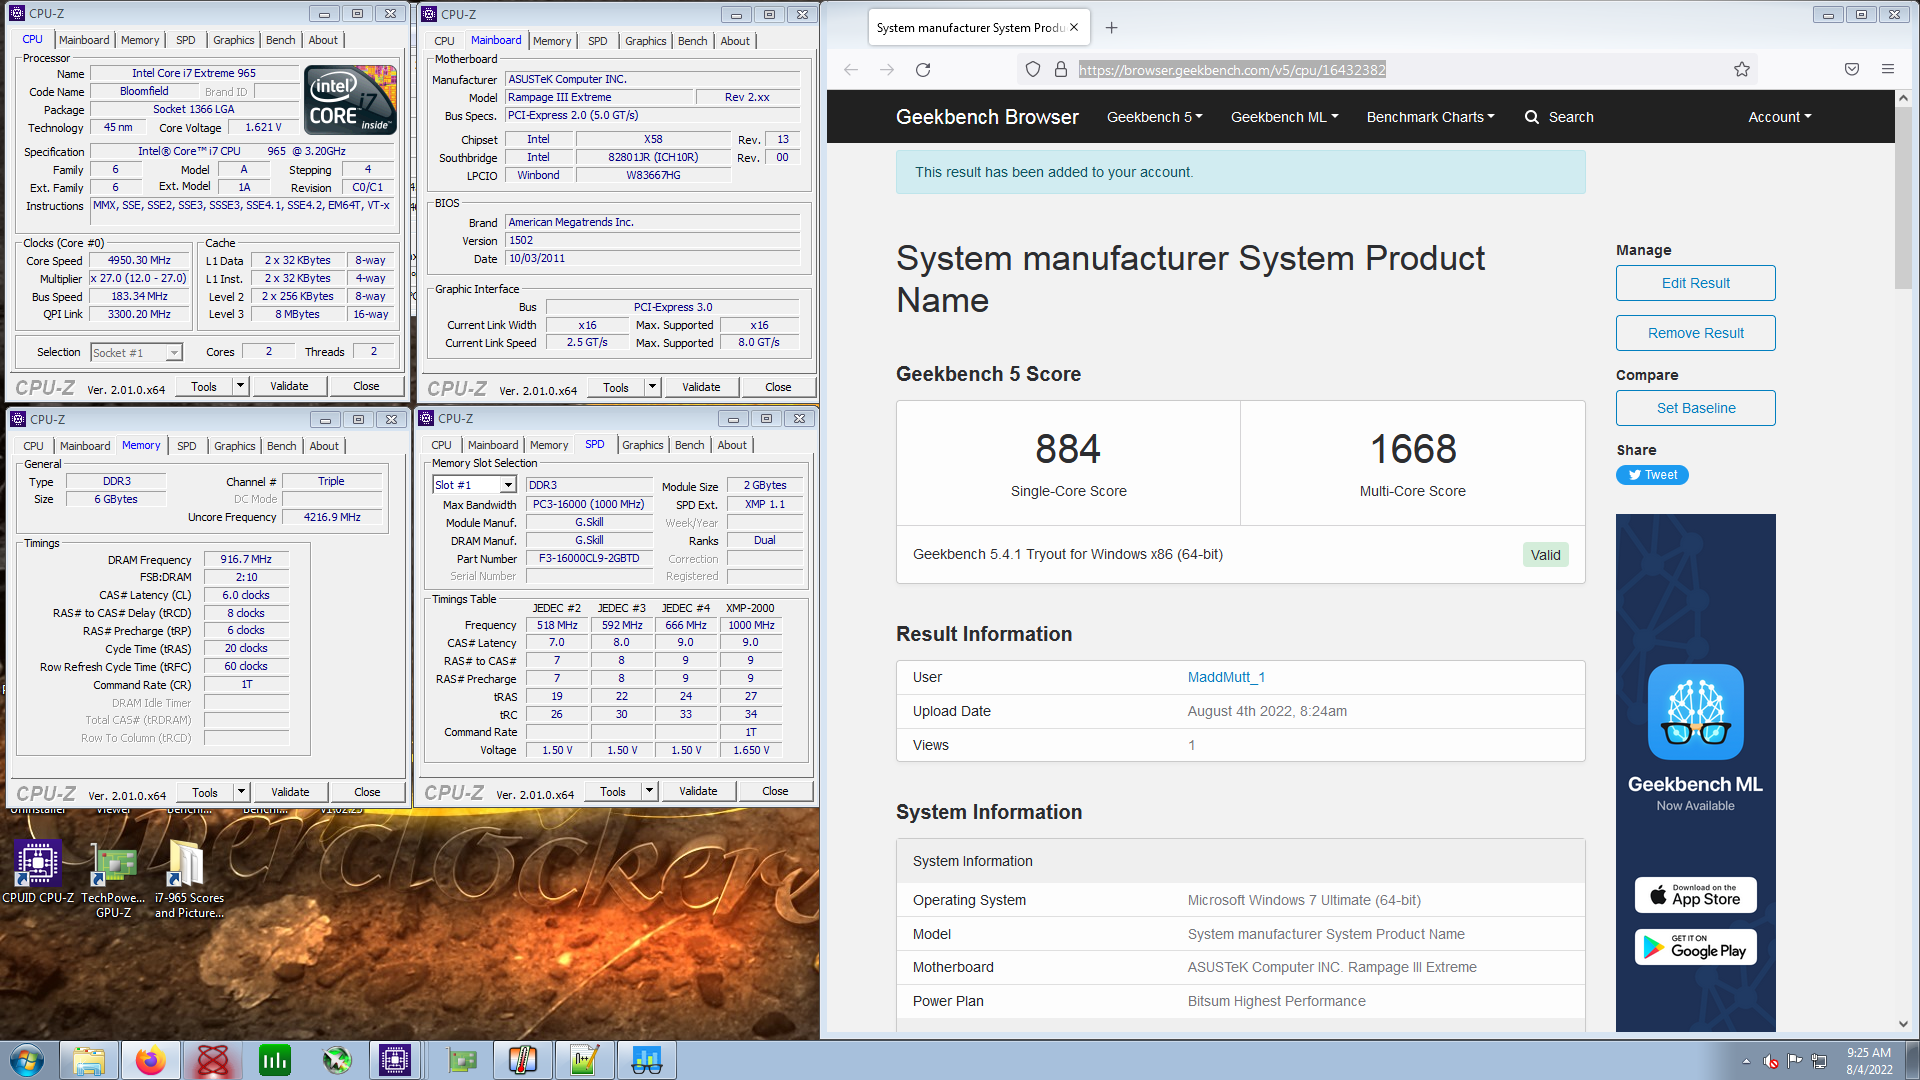Switch to Firefox in the taskbar

(x=151, y=1060)
